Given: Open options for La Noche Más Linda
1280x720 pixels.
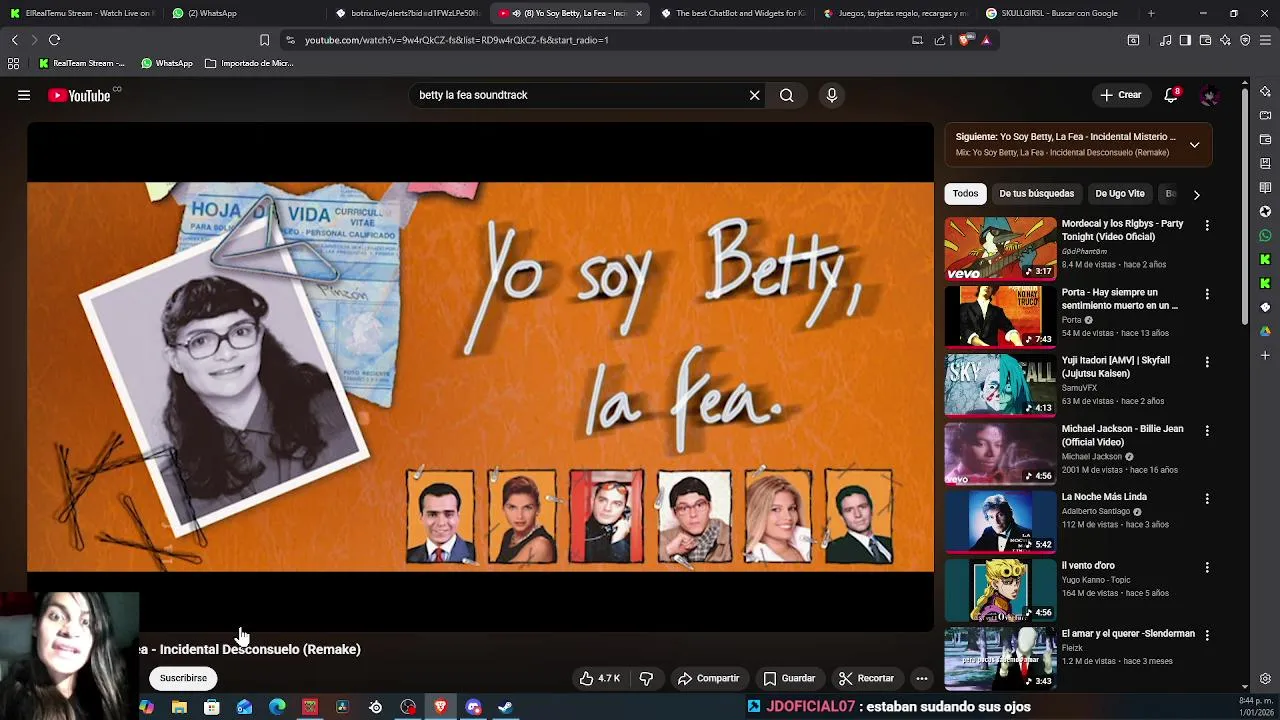Looking at the screenshot, I should pos(1207,498).
